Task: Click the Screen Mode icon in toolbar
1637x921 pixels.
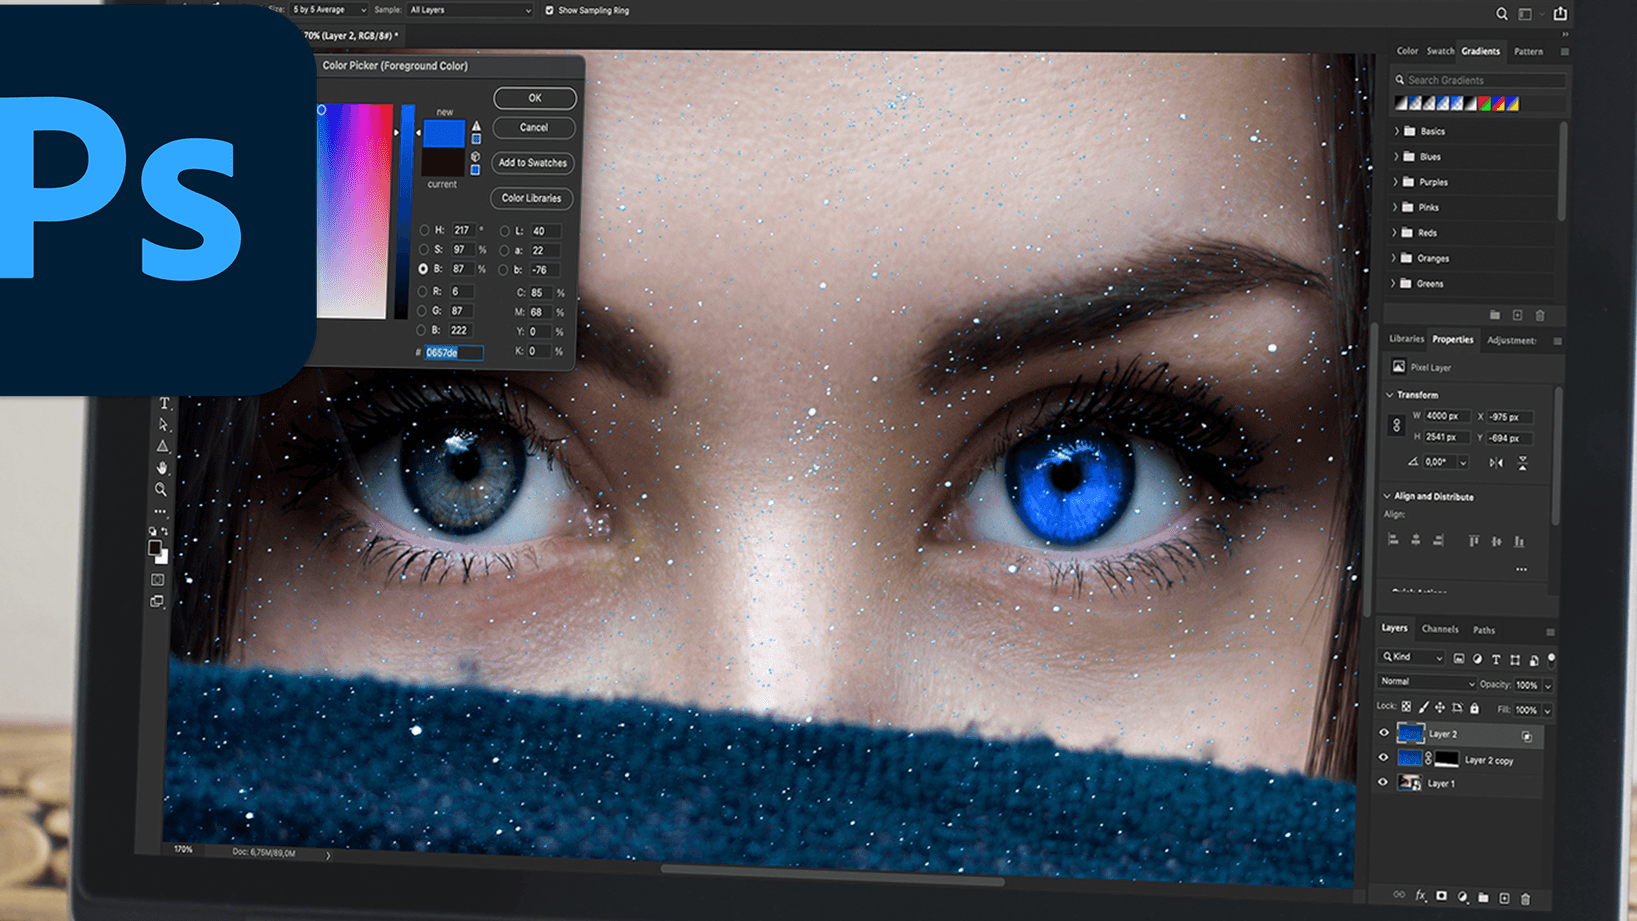Action: (x=157, y=602)
